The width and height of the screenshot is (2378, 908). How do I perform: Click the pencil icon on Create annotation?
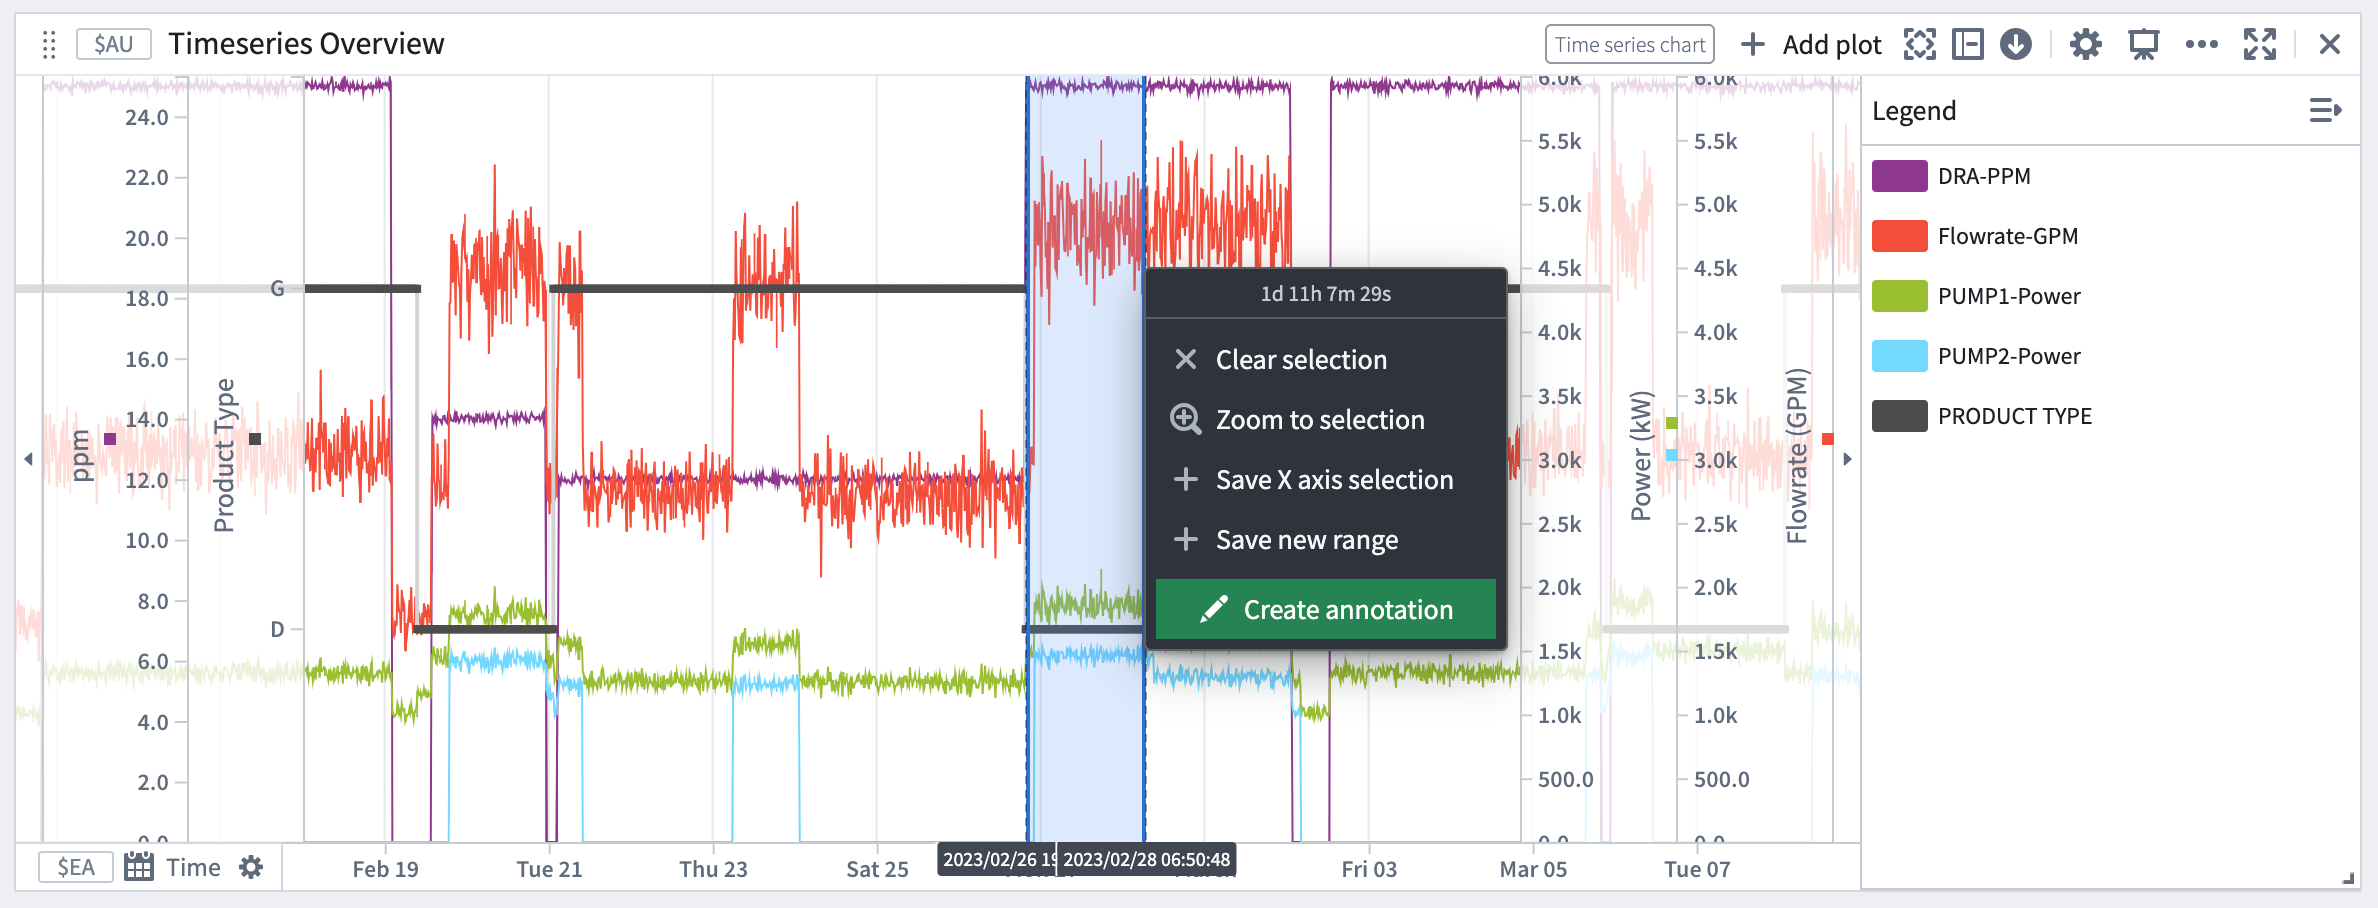[x=1213, y=609]
